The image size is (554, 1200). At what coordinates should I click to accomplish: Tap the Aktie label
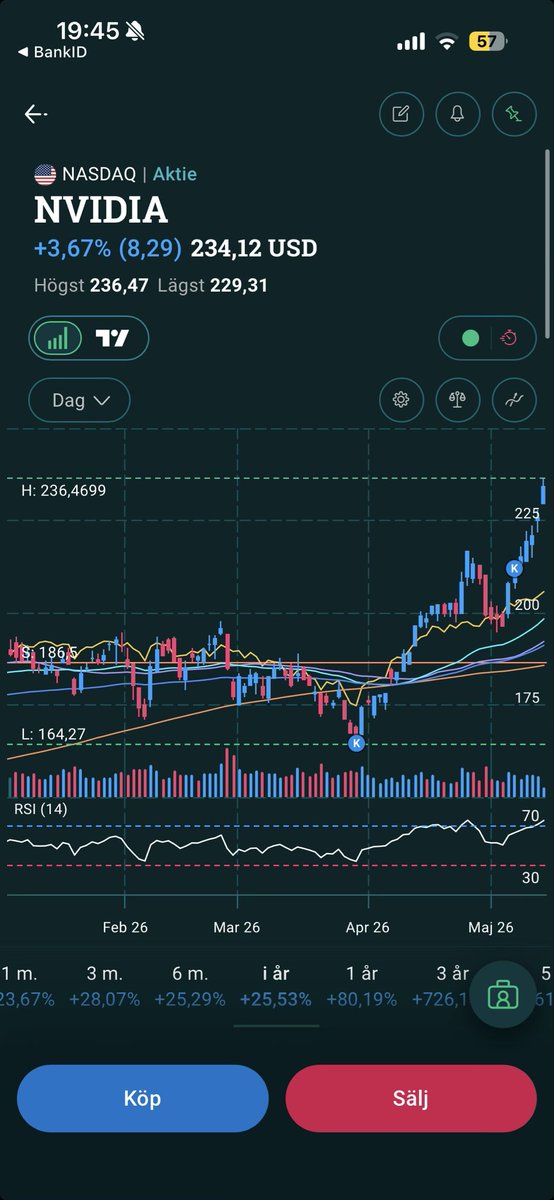coord(175,174)
